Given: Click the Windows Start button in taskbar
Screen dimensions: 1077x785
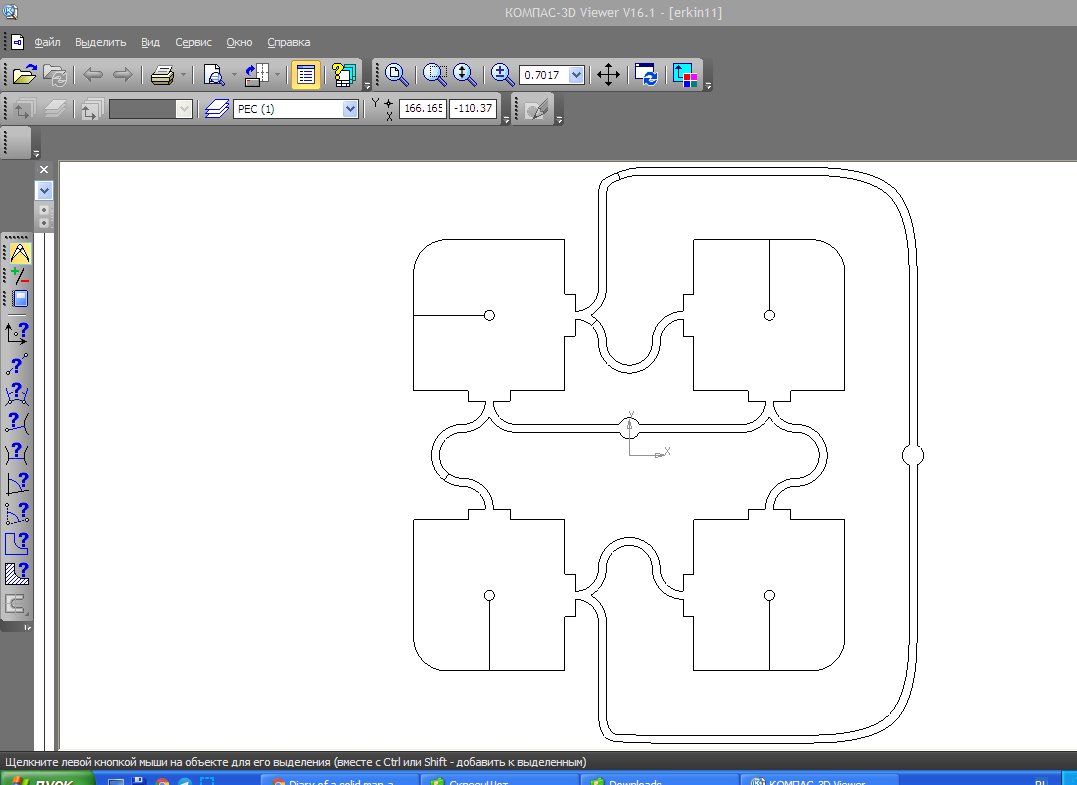Looking at the screenshot, I should (47, 779).
